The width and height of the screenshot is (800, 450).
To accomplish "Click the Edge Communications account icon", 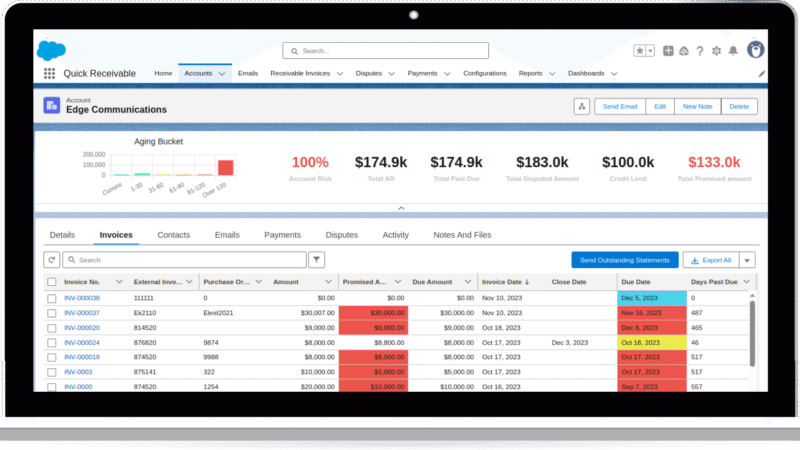I will coord(52,105).
